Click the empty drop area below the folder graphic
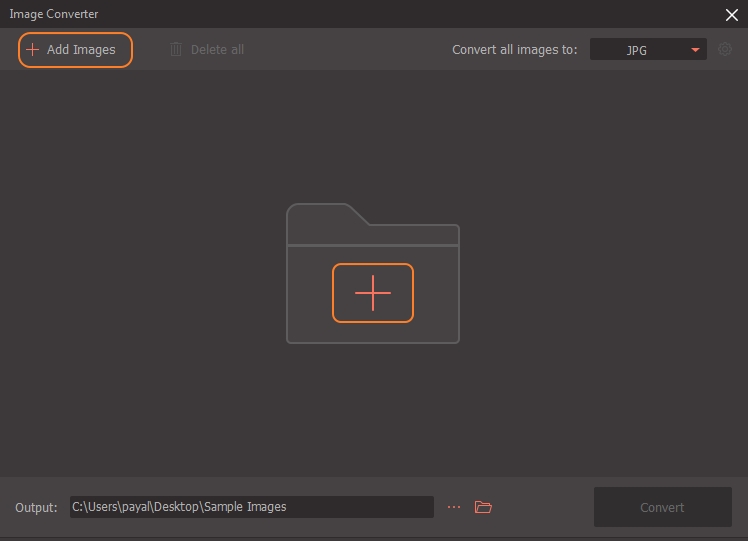Viewport: 748px width, 541px height. click(x=372, y=410)
